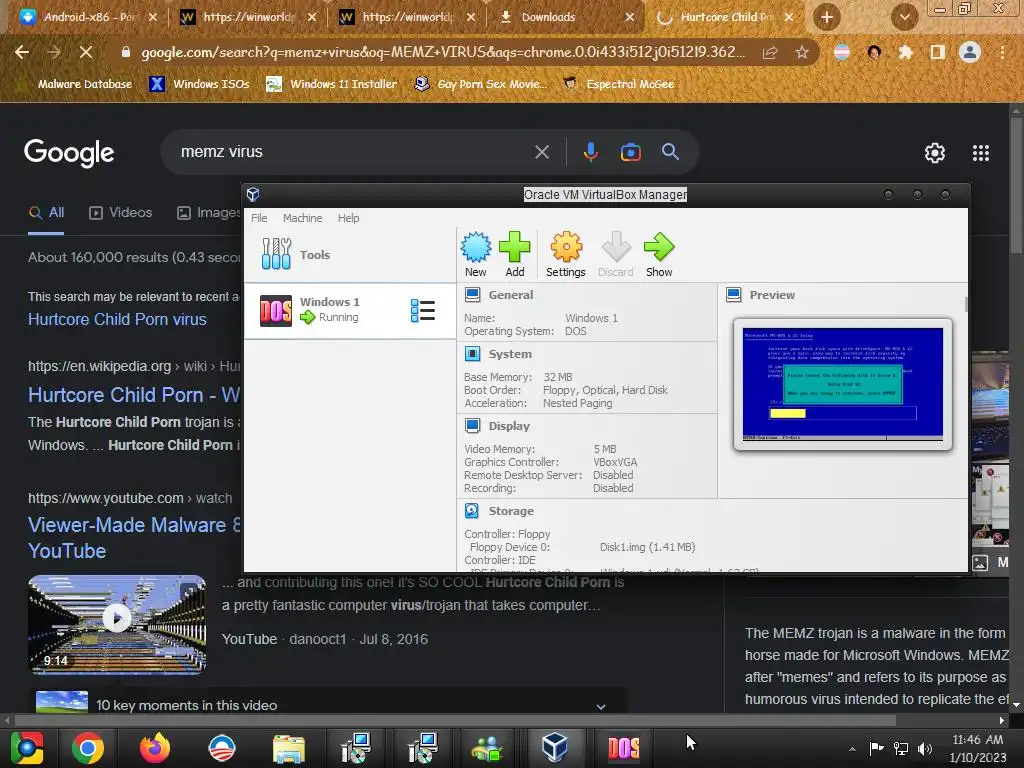Viewport: 1024px width, 768px height.
Task: Click the Show green arrow in VirtualBox
Action: (x=659, y=247)
